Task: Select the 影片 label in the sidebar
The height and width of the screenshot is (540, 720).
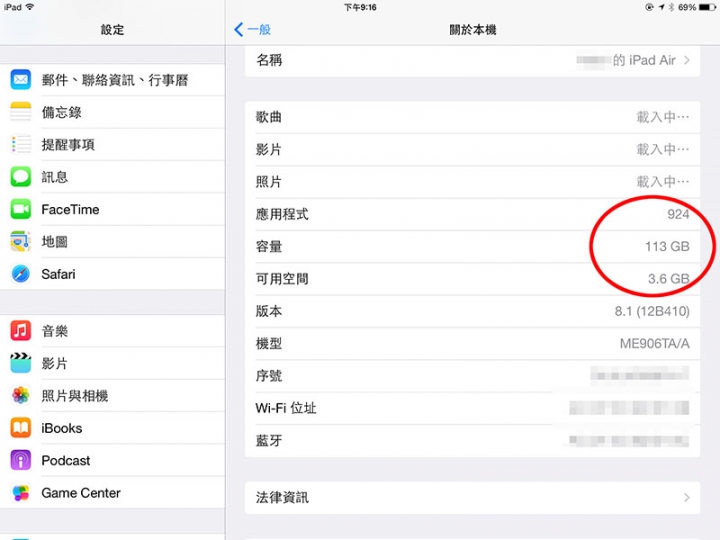Action: click(x=55, y=363)
